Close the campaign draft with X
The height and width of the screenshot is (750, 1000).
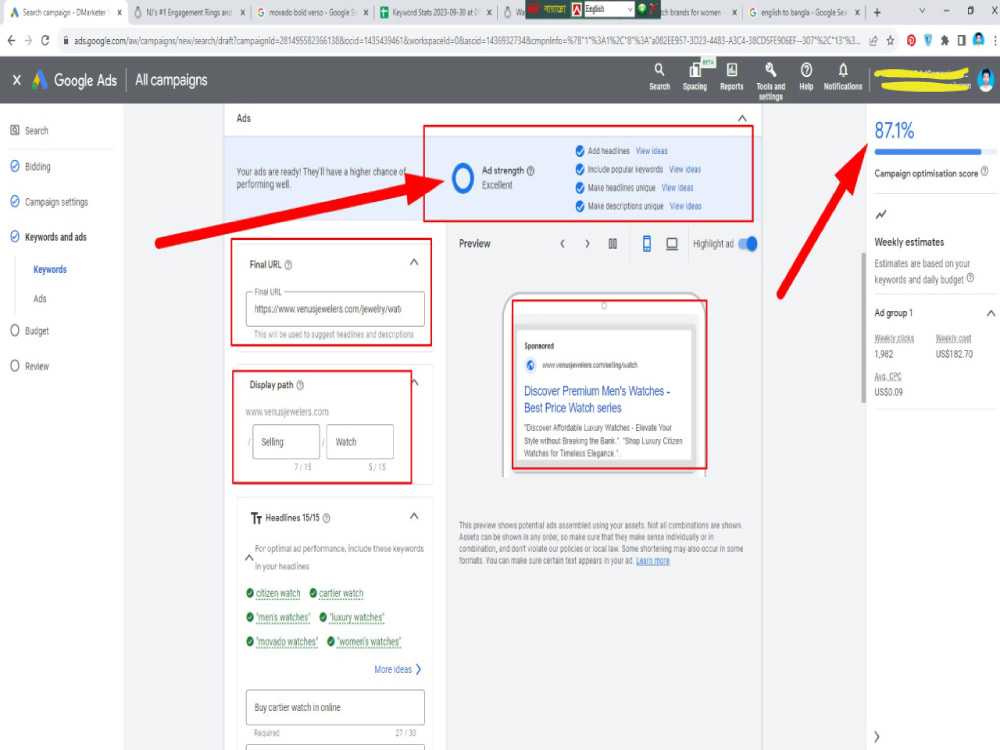pos(17,80)
